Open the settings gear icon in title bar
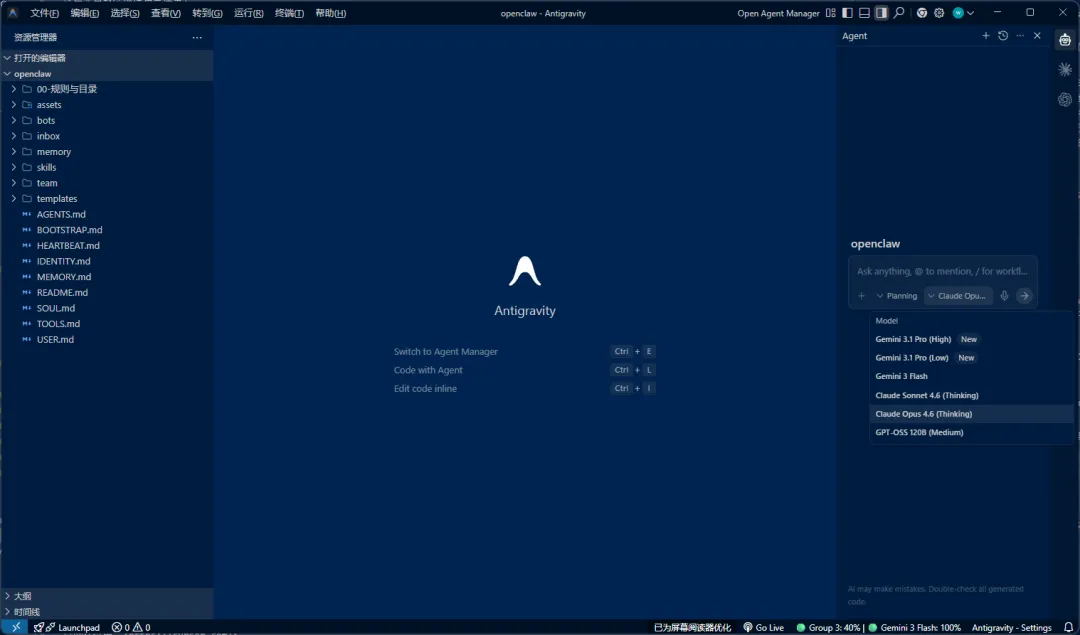 coord(939,12)
